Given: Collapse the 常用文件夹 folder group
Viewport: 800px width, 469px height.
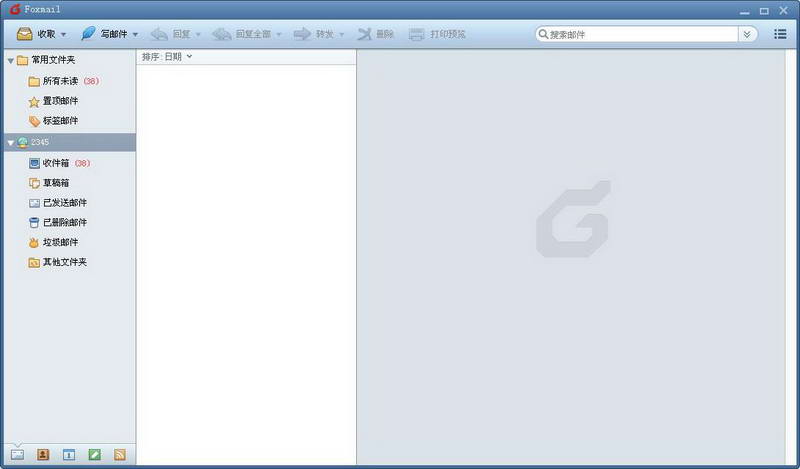Looking at the screenshot, I should [x=10, y=61].
